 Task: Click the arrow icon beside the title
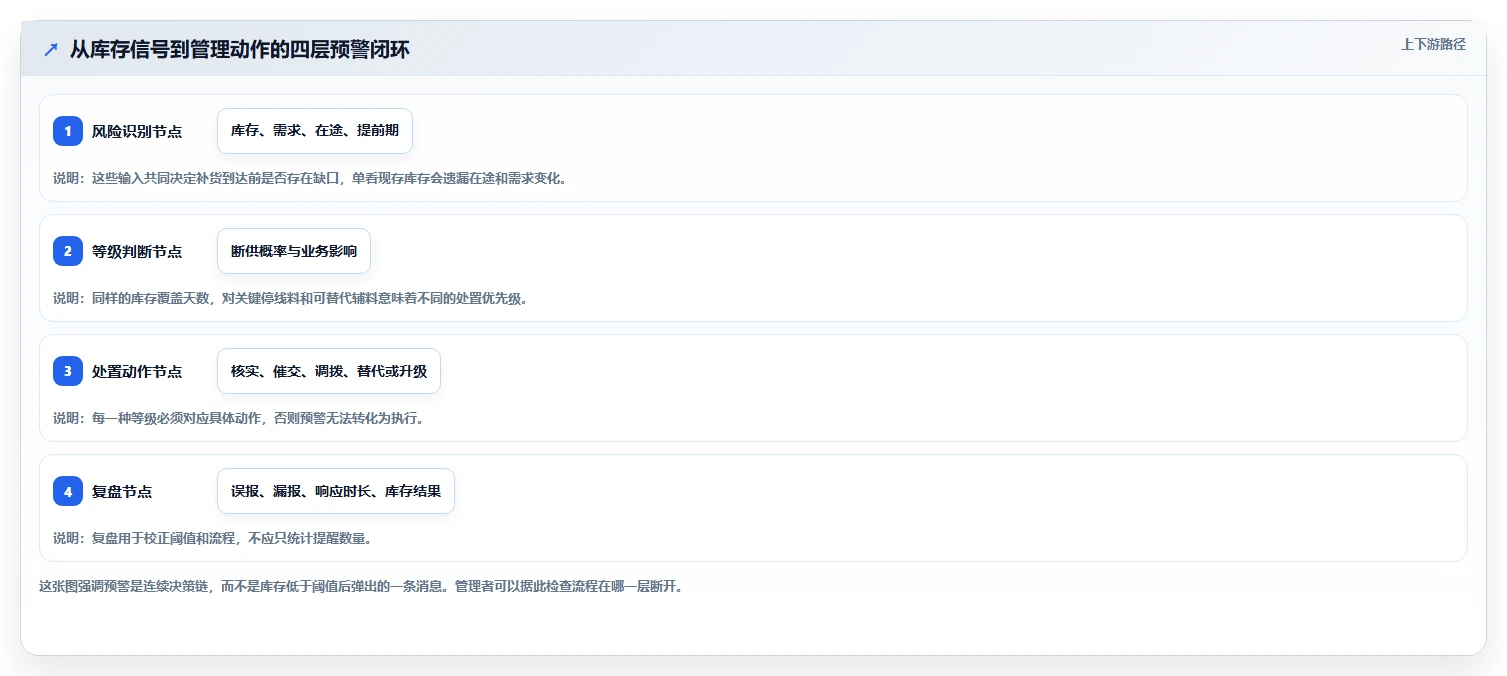51,49
